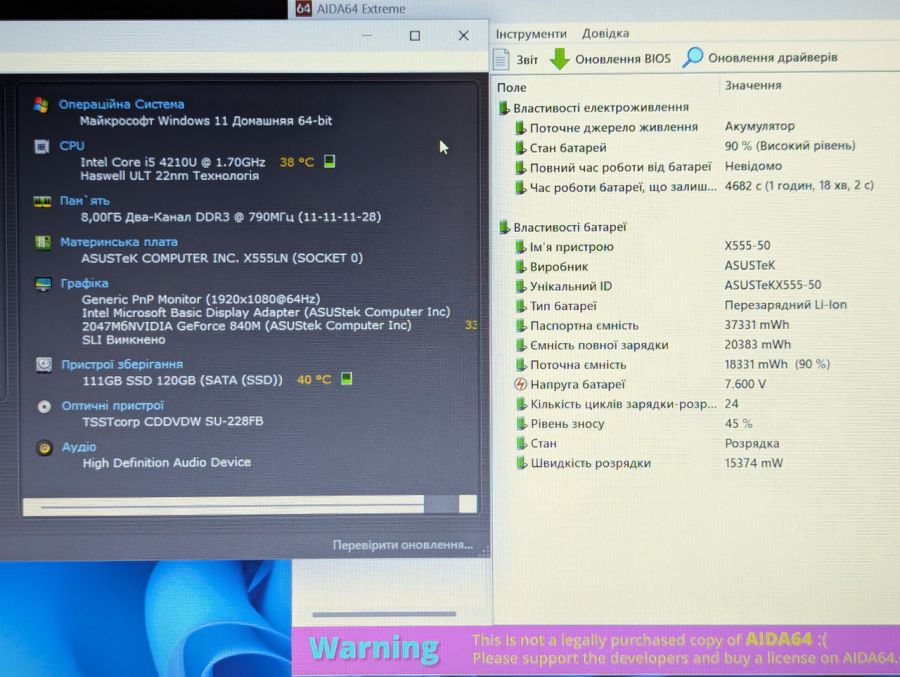Open the Інструменти menu in AIDA64

pos(531,34)
